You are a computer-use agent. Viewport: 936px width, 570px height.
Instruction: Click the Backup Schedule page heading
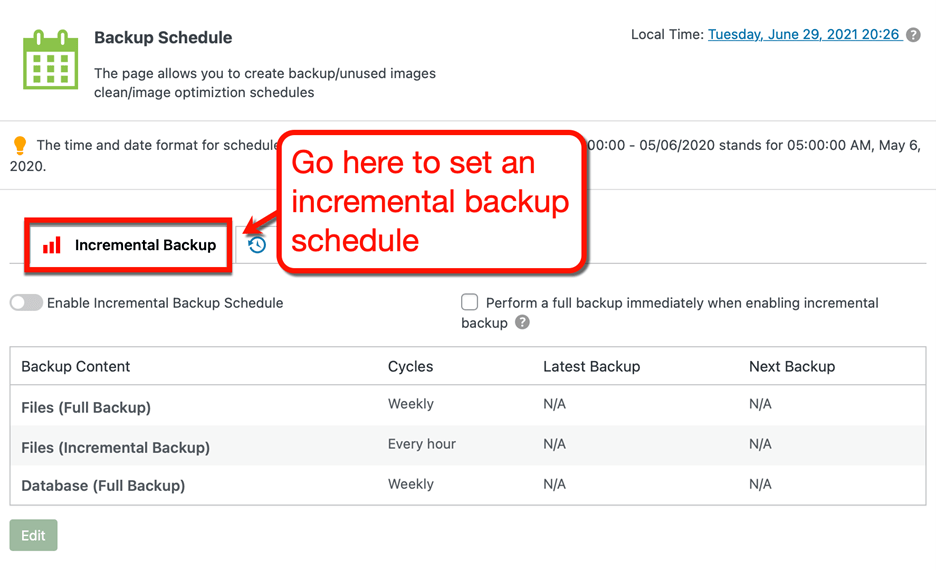(163, 38)
